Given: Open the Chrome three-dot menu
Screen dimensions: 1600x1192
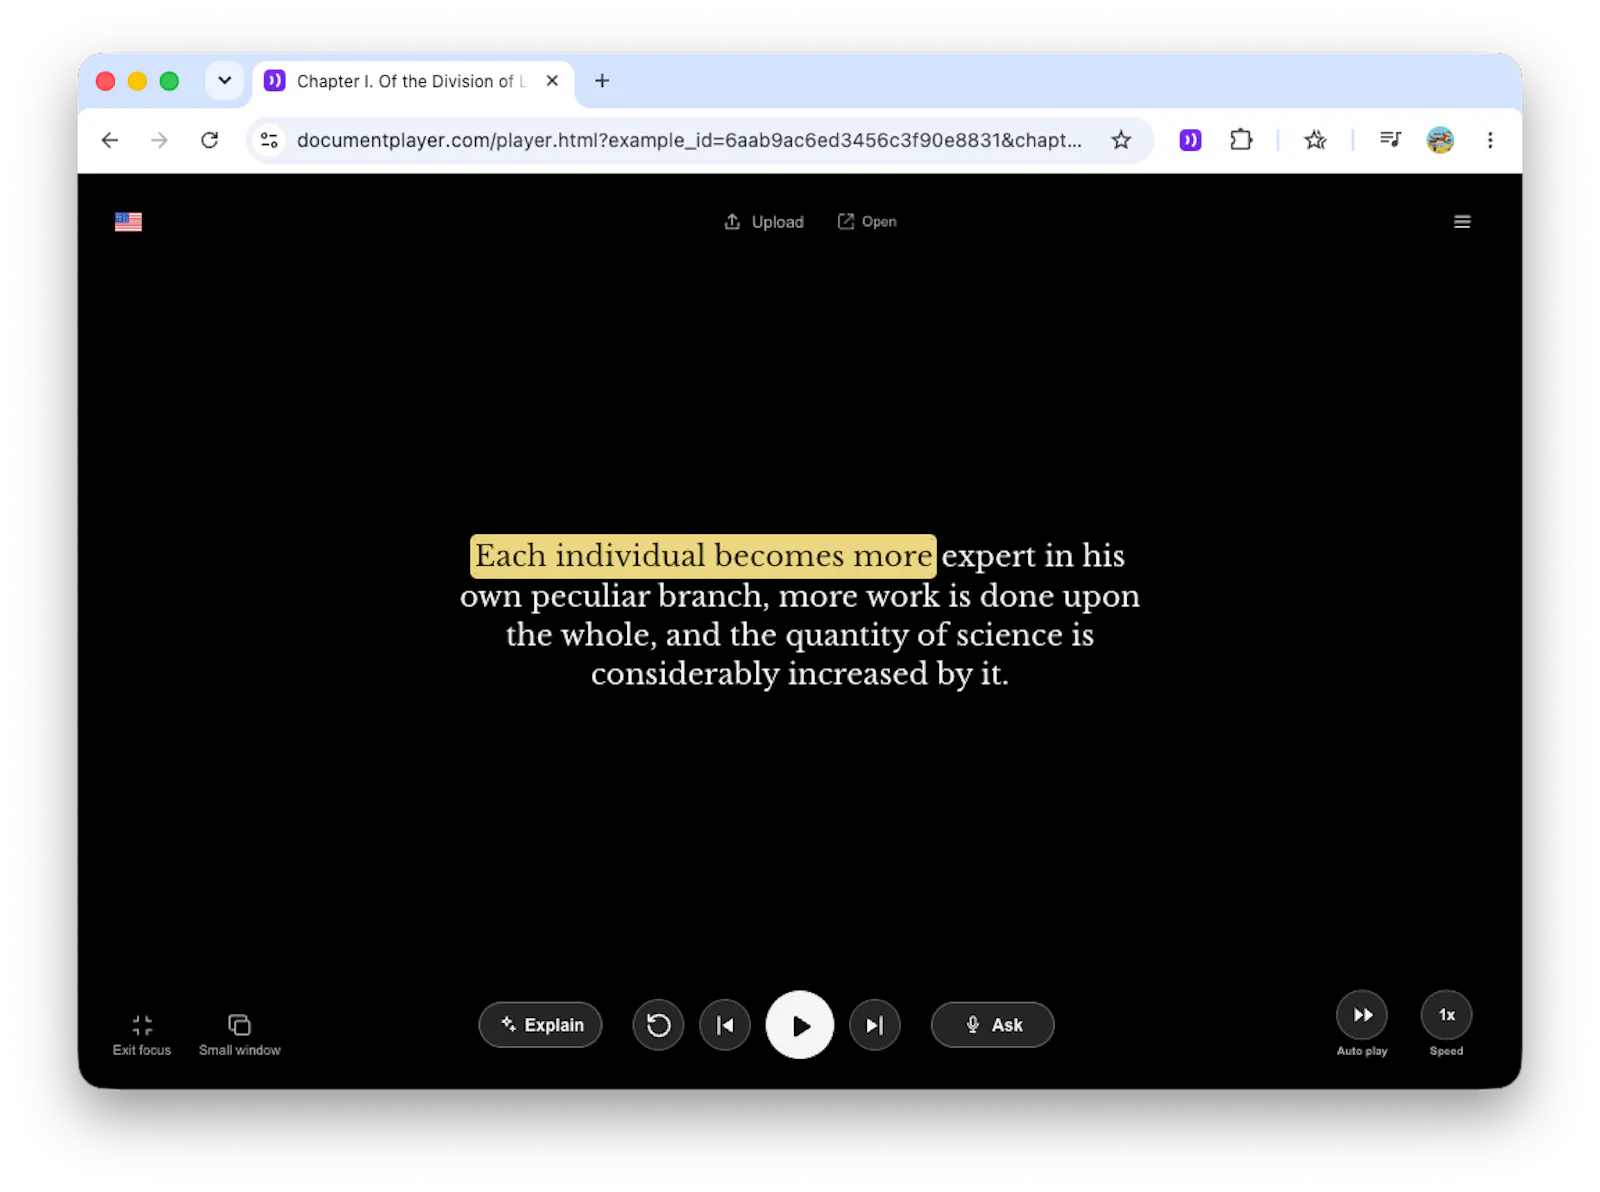Looking at the screenshot, I should [x=1490, y=140].
